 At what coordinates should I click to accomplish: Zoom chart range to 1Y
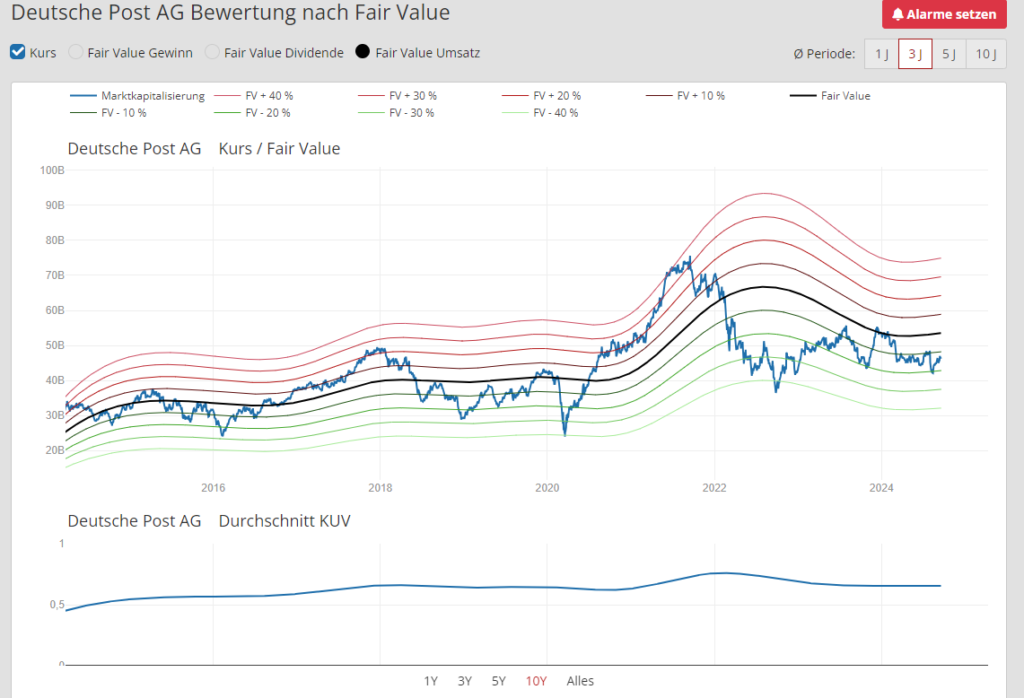tap(430, 681)
